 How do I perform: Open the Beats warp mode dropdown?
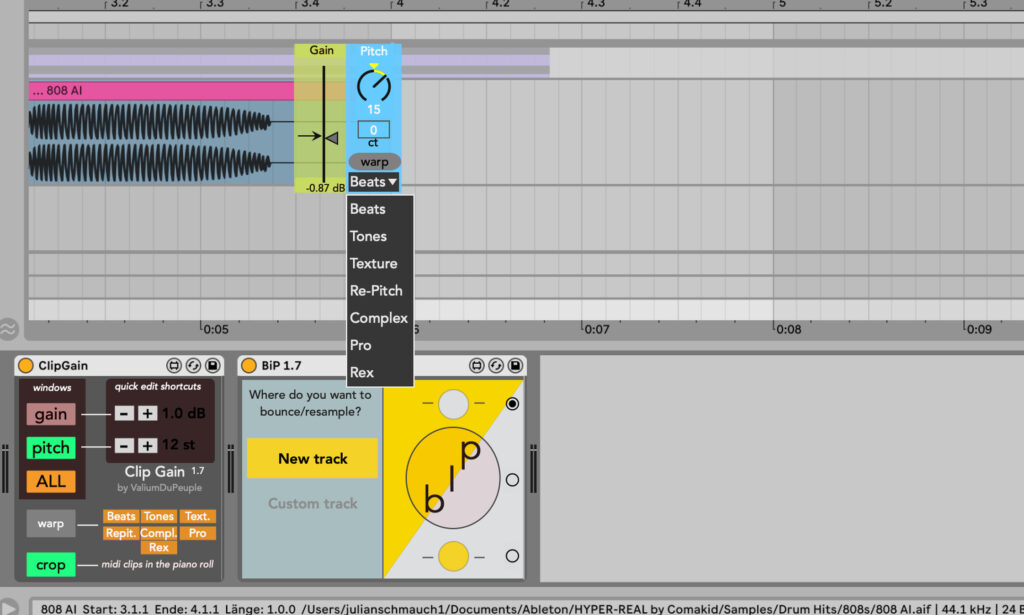(x=374, y=182)
